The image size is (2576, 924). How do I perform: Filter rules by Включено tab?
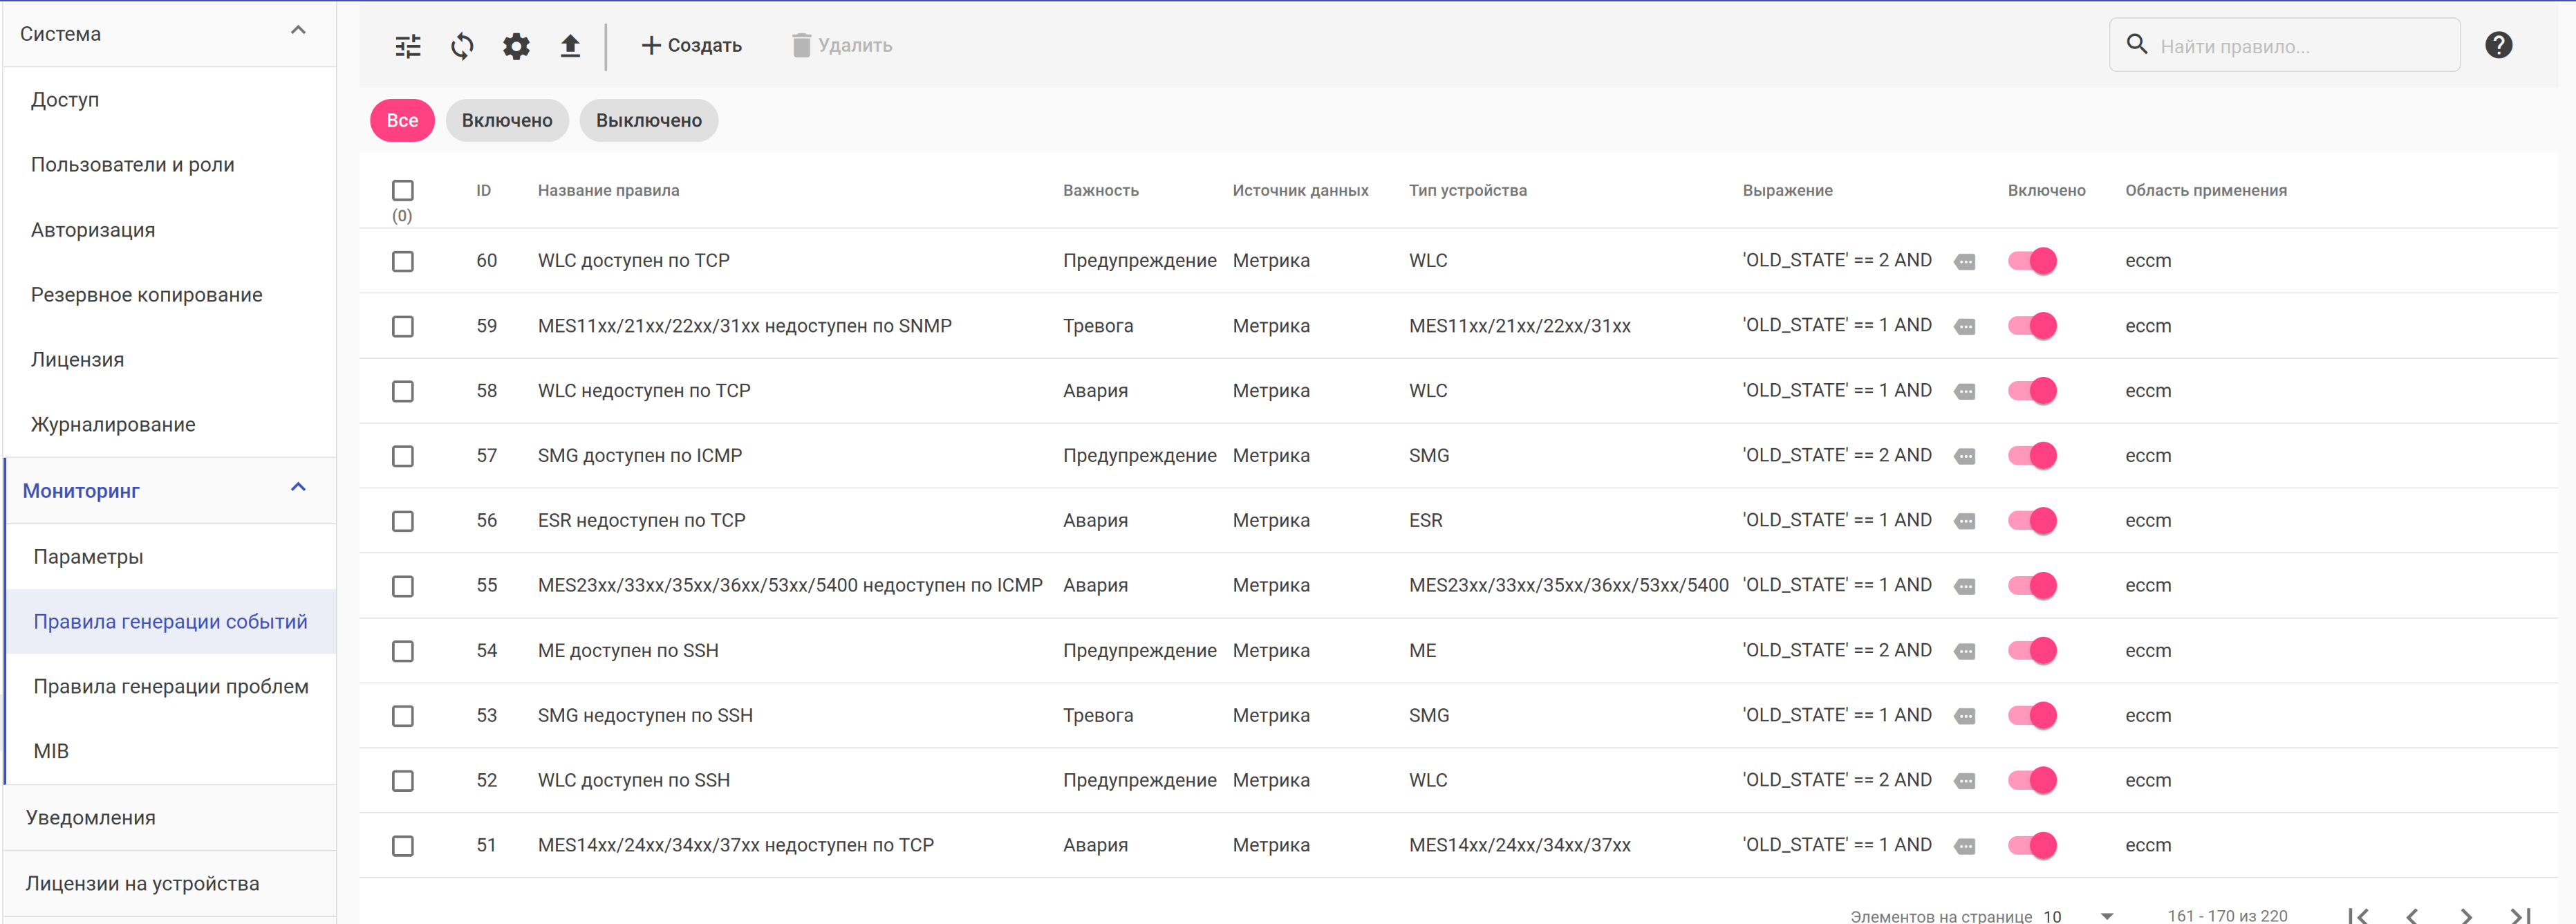point(507,121)
